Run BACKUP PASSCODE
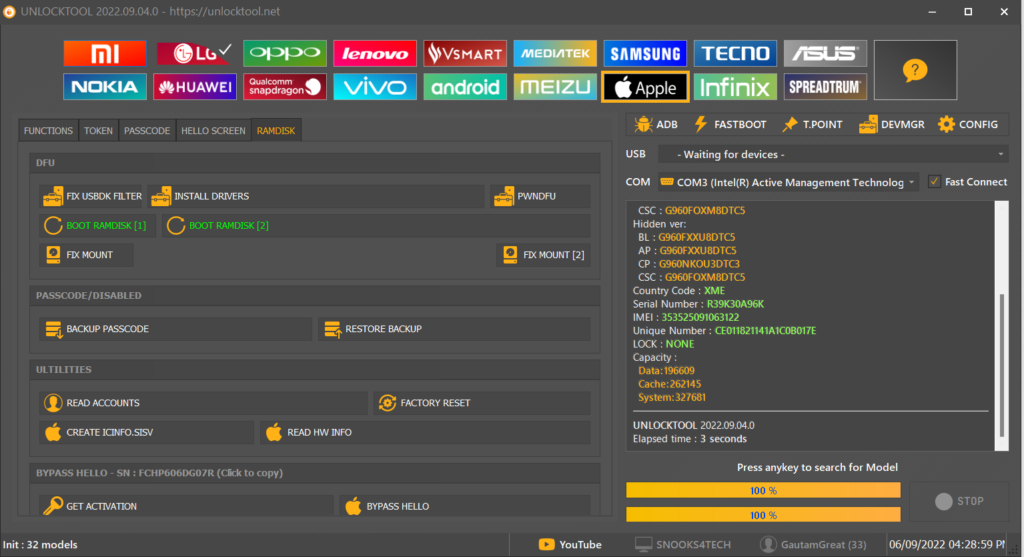 coord(175,328)
